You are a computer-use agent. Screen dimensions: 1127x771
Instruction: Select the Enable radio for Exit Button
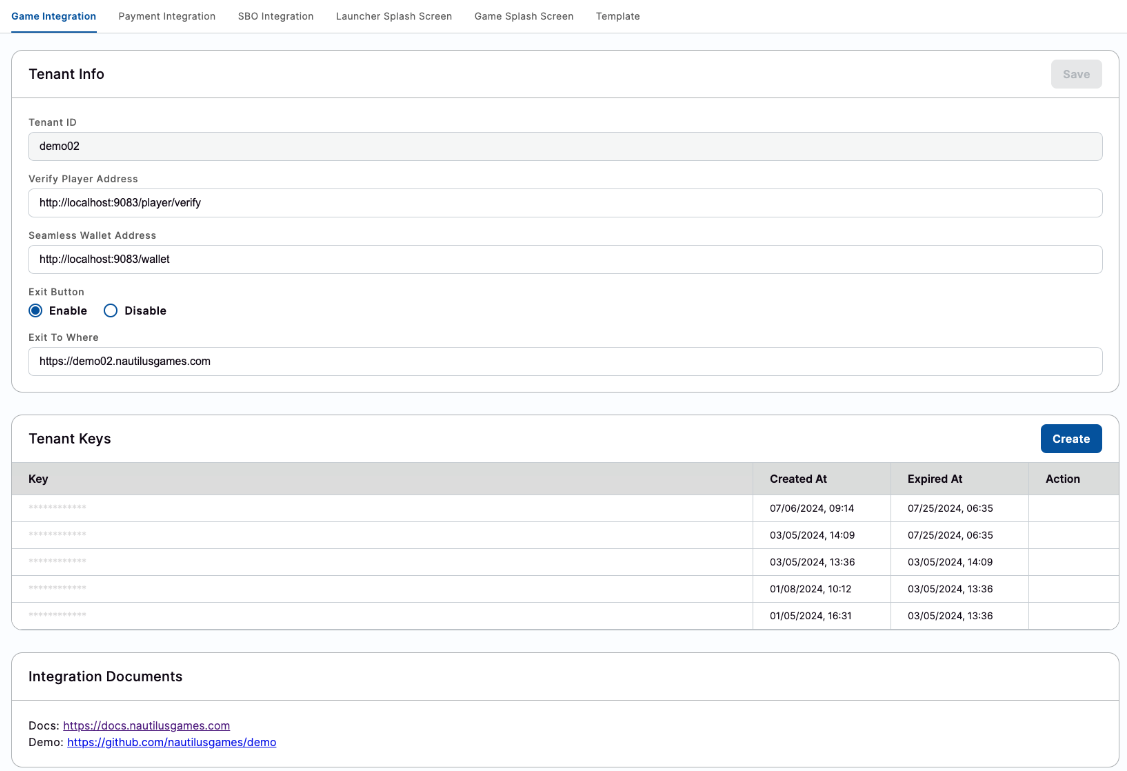(36, 311)
